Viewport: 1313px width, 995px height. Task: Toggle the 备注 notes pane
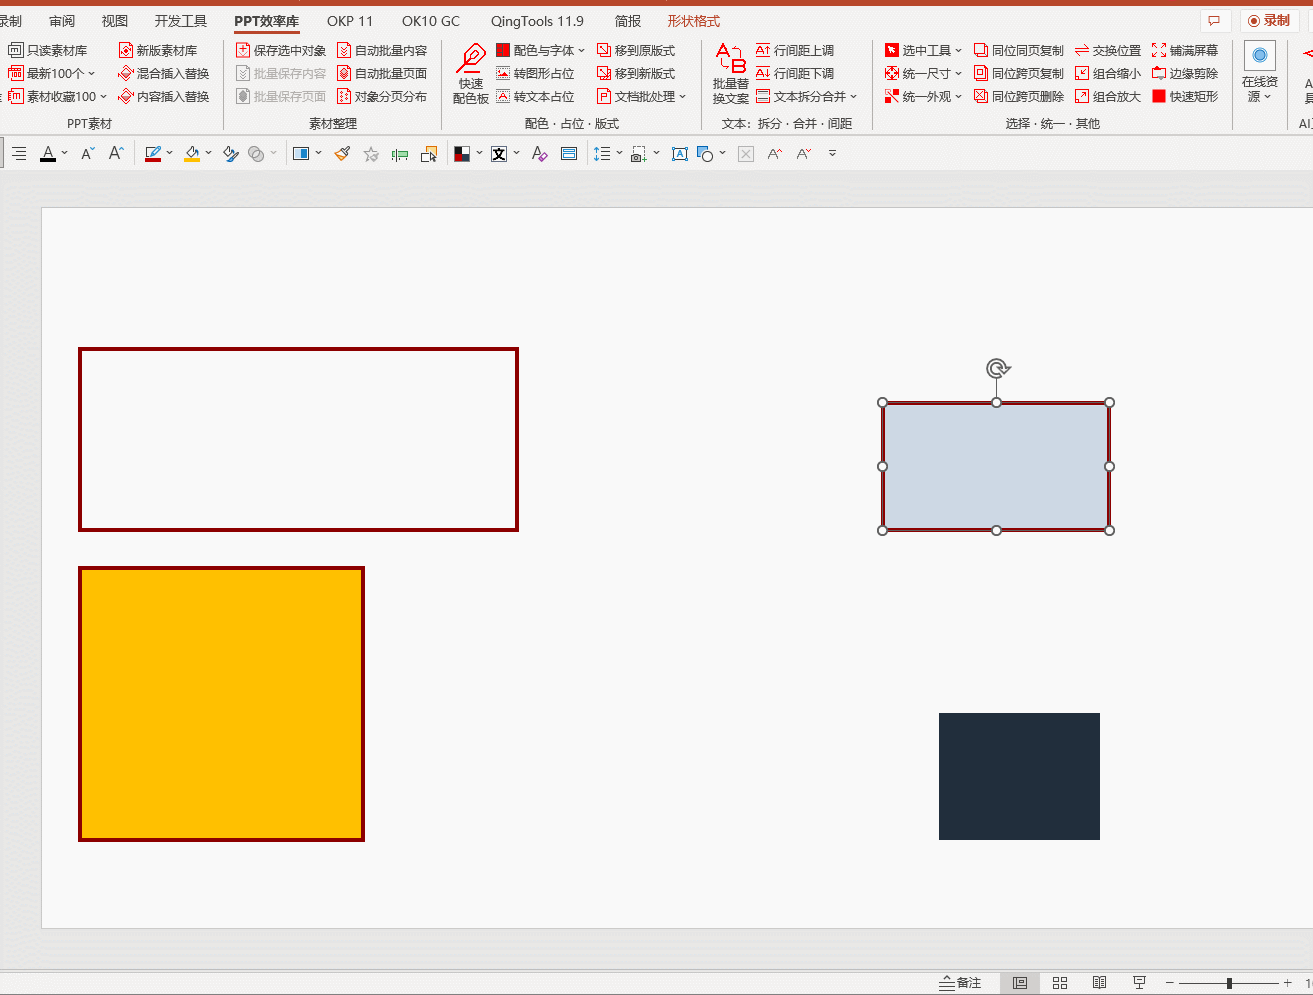coord(960,983)
